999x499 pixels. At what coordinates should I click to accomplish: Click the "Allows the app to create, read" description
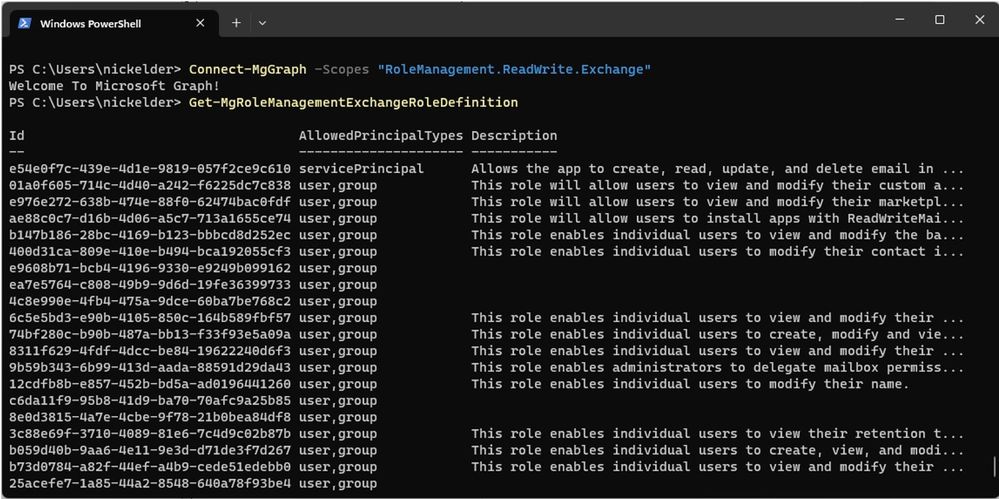pos(717,169)
